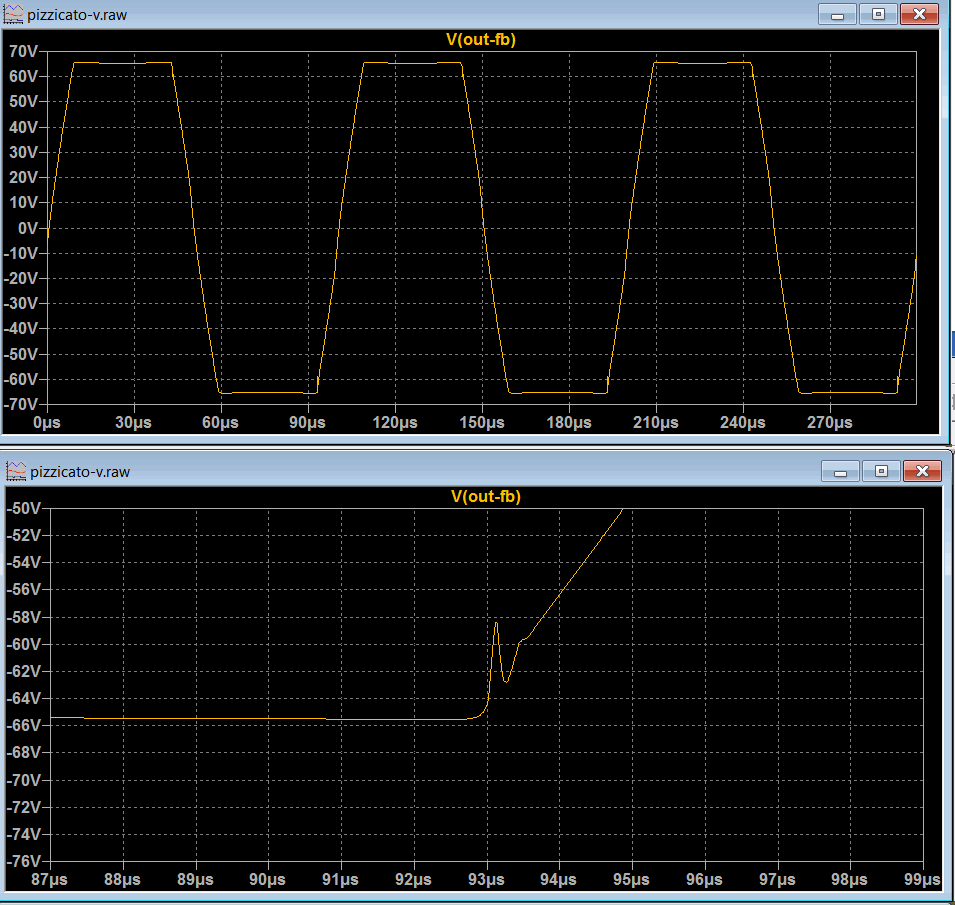Click the 95µs label on the lower plot's time axis
This screenshot has height=905, width=955.
[631, 879]
